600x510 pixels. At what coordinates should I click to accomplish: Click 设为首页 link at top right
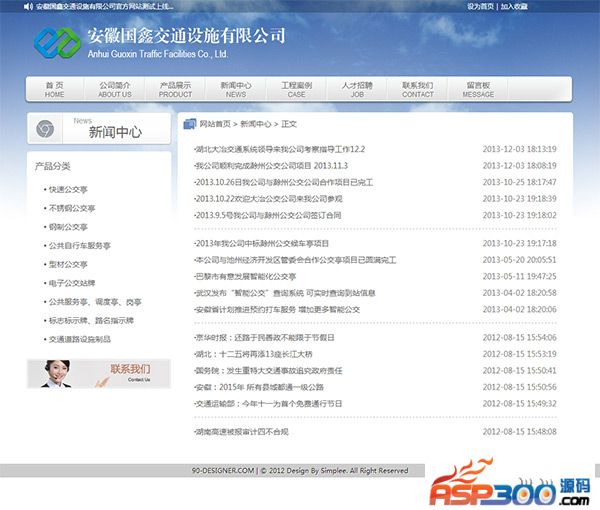[x=480, y=6]
